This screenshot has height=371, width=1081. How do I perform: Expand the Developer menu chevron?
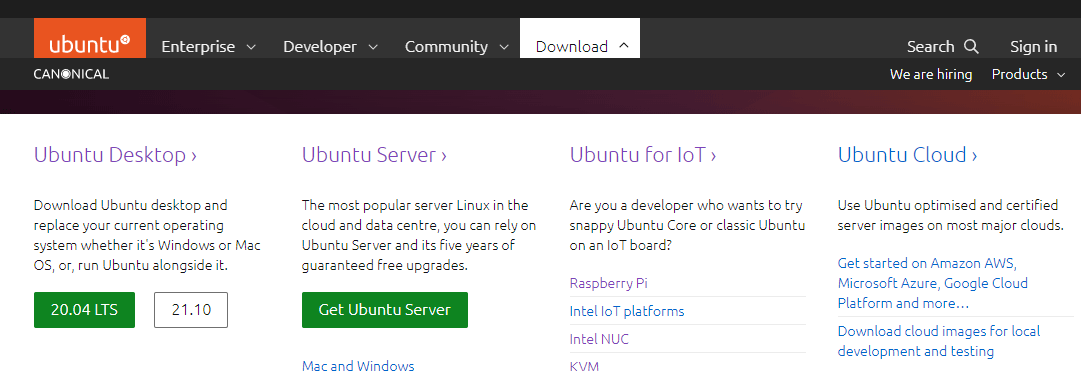373,47
